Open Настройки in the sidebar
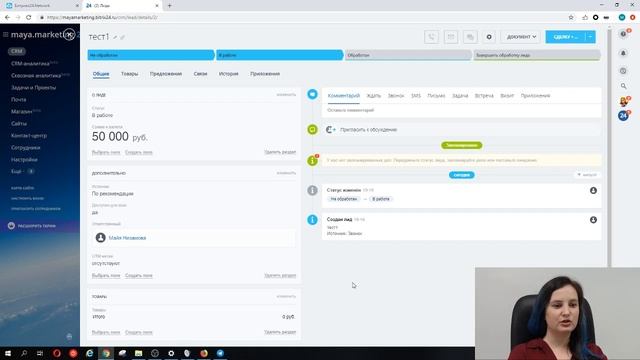 (x=24, y=160)
